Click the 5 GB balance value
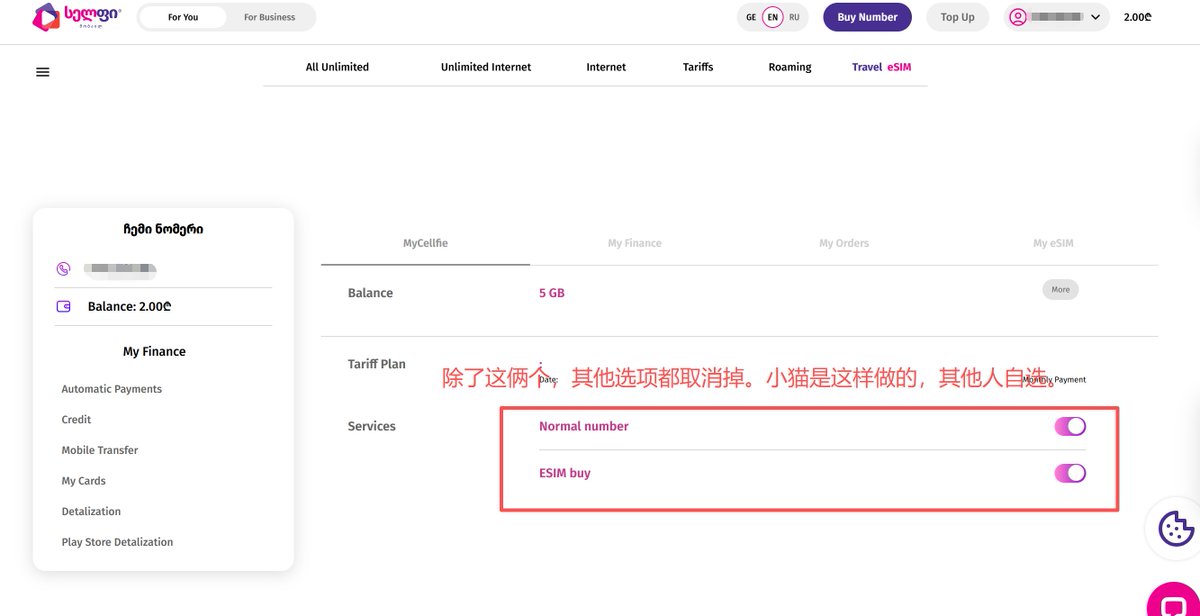Image resolution: width=1200 pixels, height=616 pixels. [x=552, y=293]
